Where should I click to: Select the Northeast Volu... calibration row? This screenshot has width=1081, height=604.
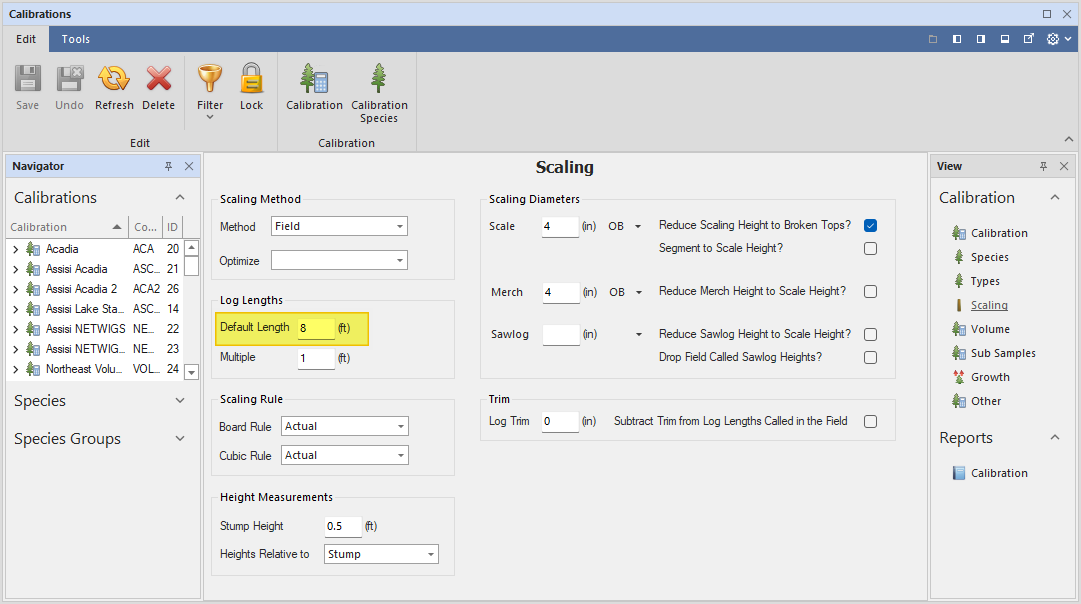click(x=96, y=369)
